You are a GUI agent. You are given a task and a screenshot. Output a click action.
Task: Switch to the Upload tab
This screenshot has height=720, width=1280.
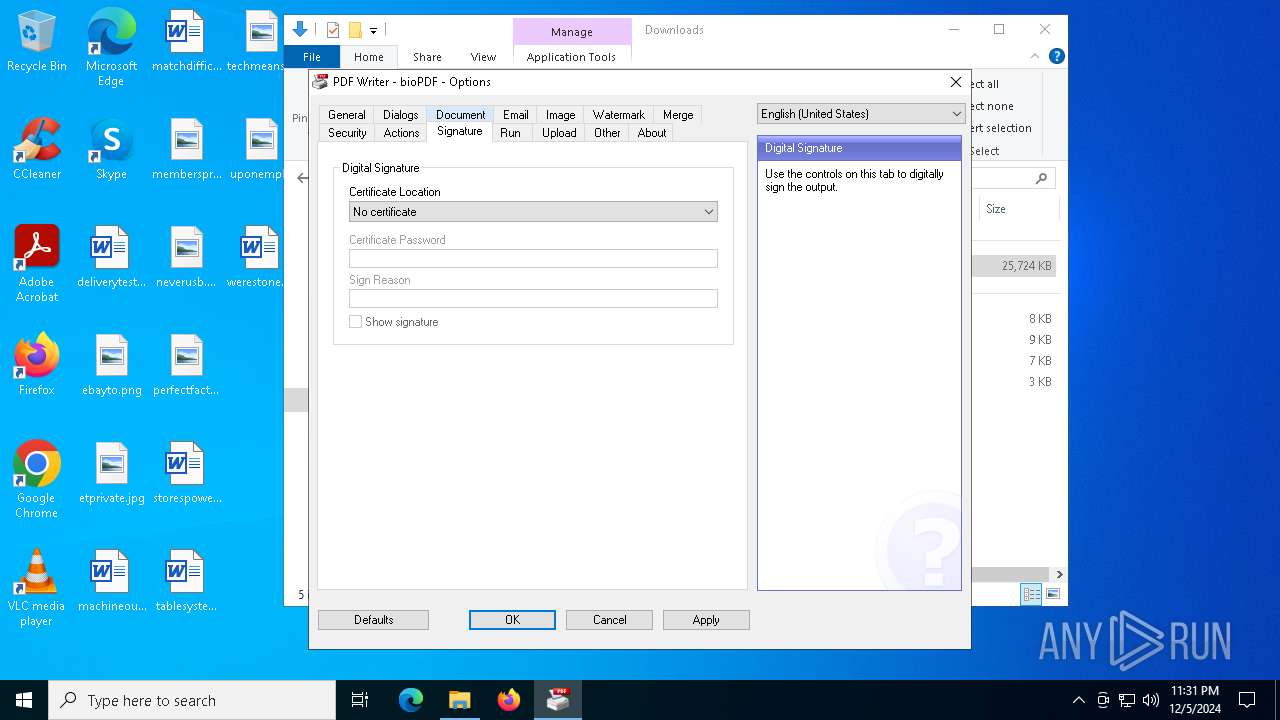point(559,133)
